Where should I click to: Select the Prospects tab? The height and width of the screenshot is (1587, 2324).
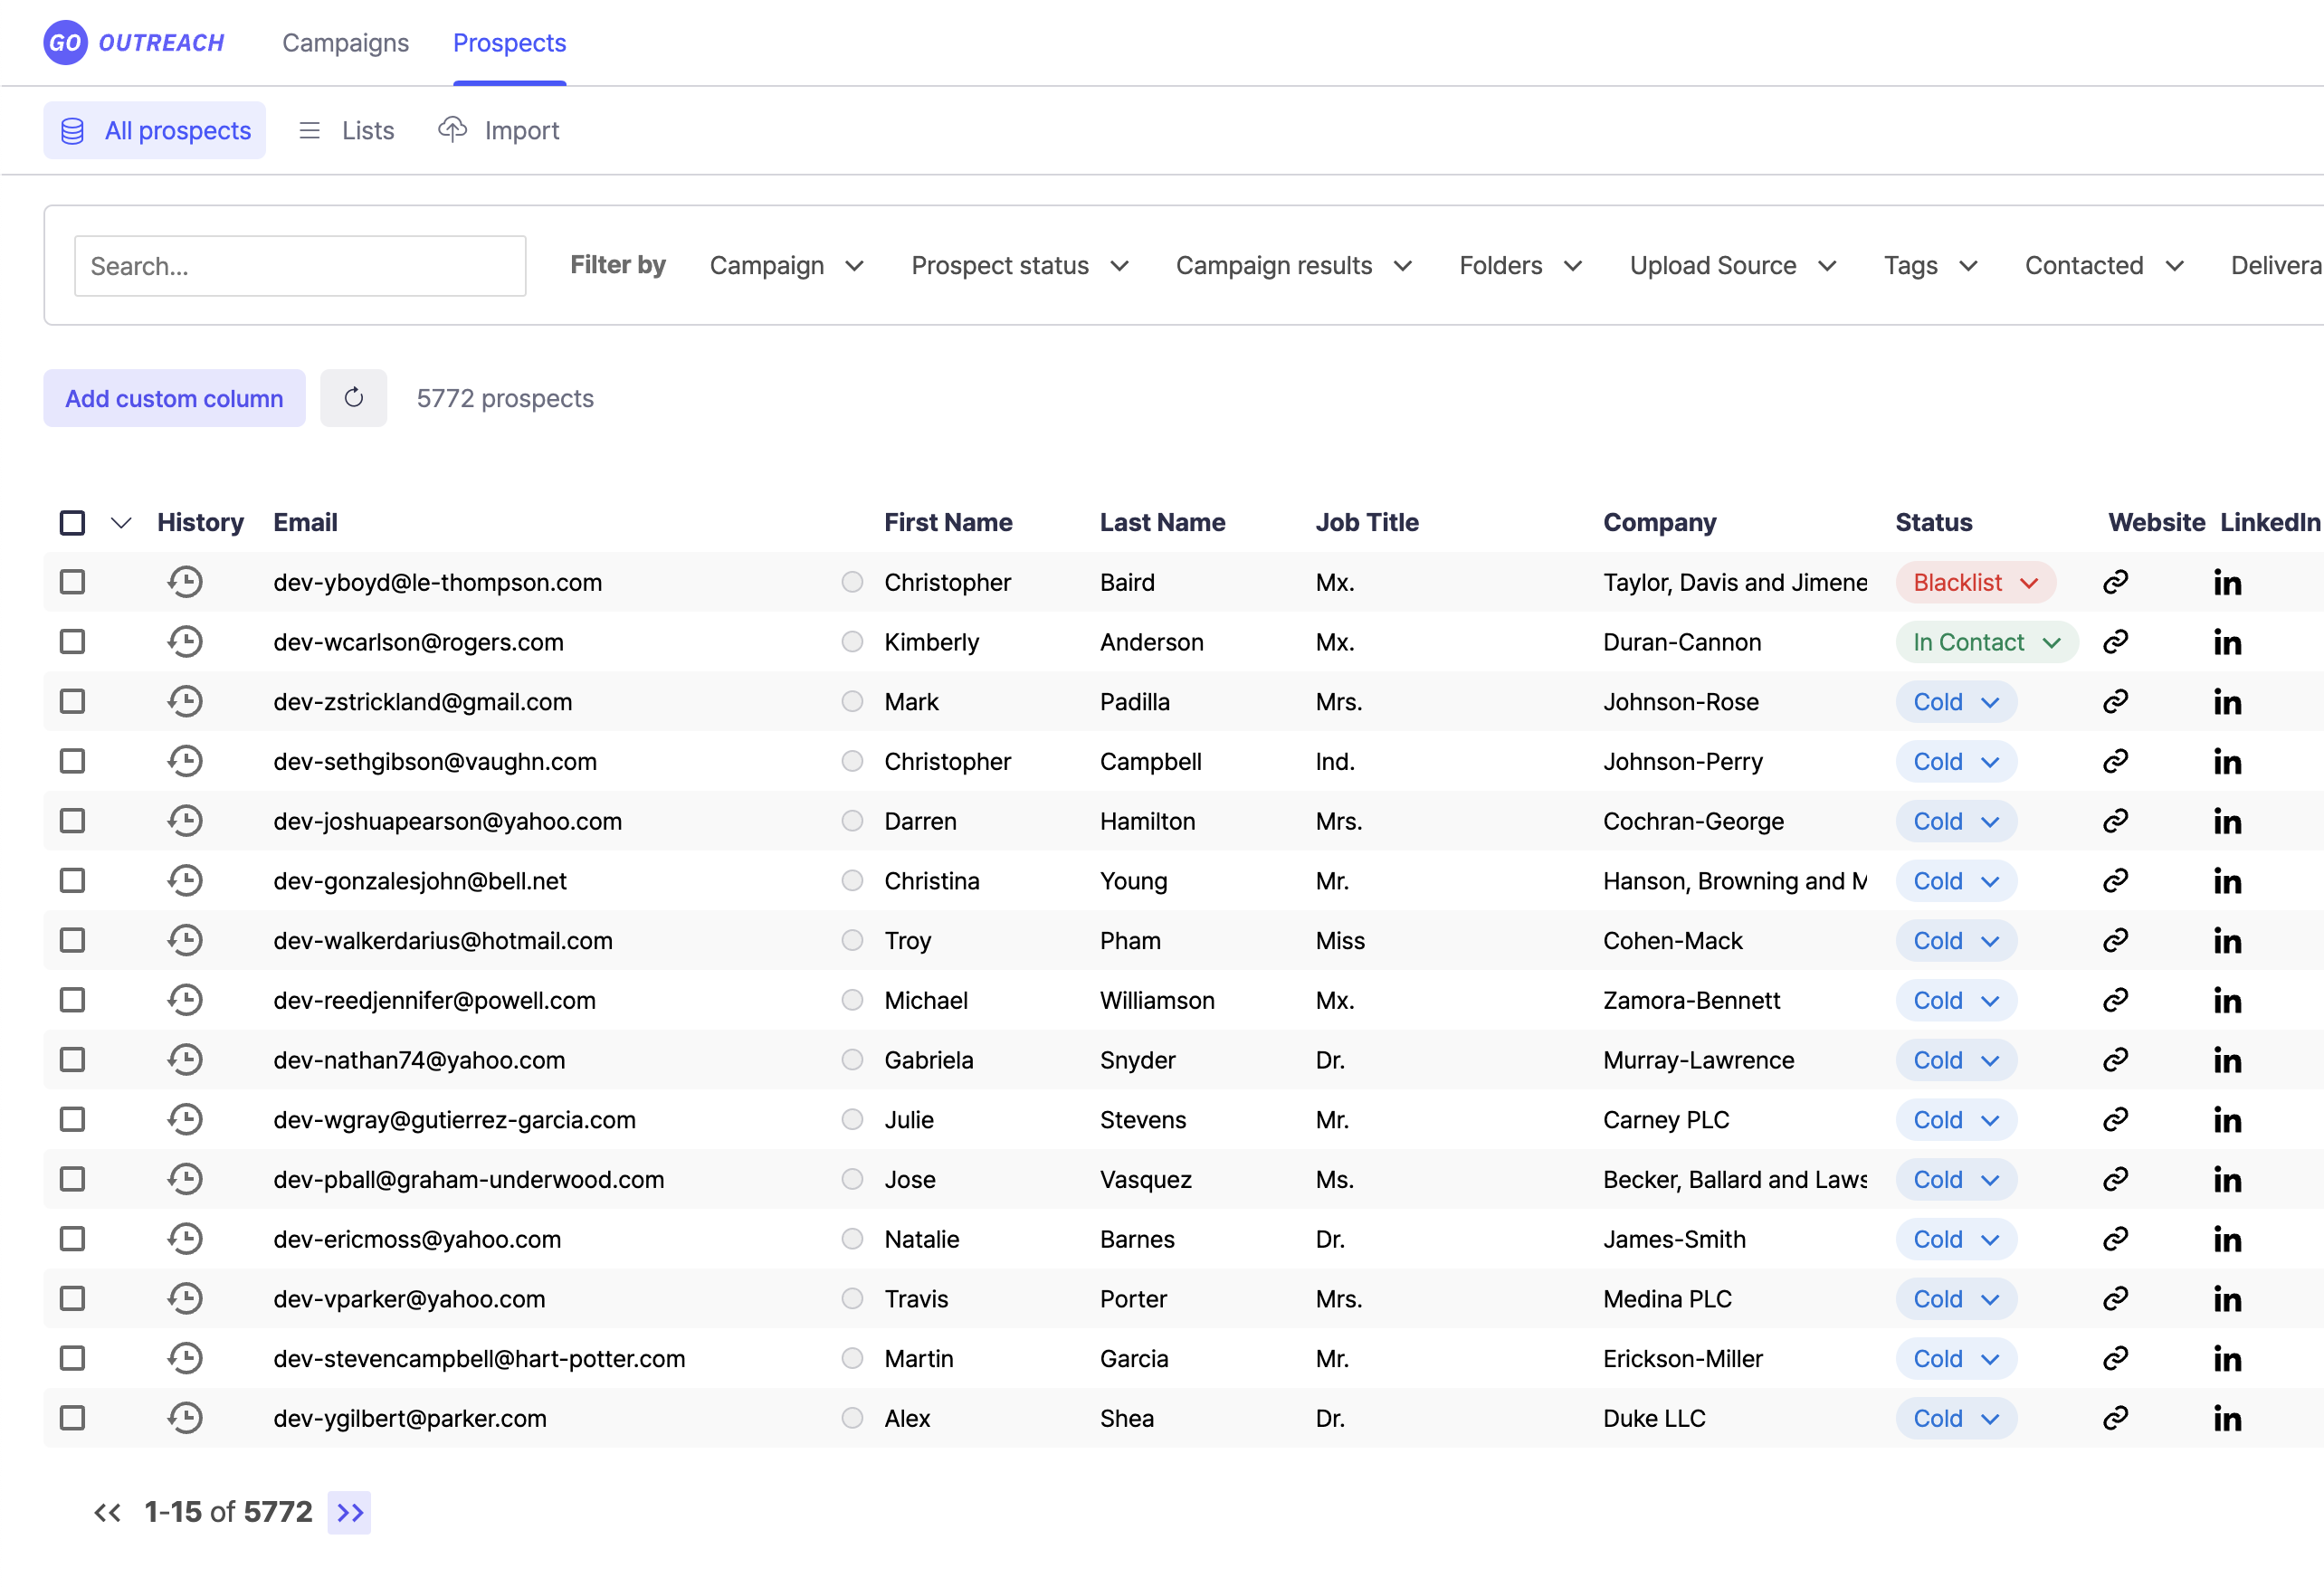[509, 43]
